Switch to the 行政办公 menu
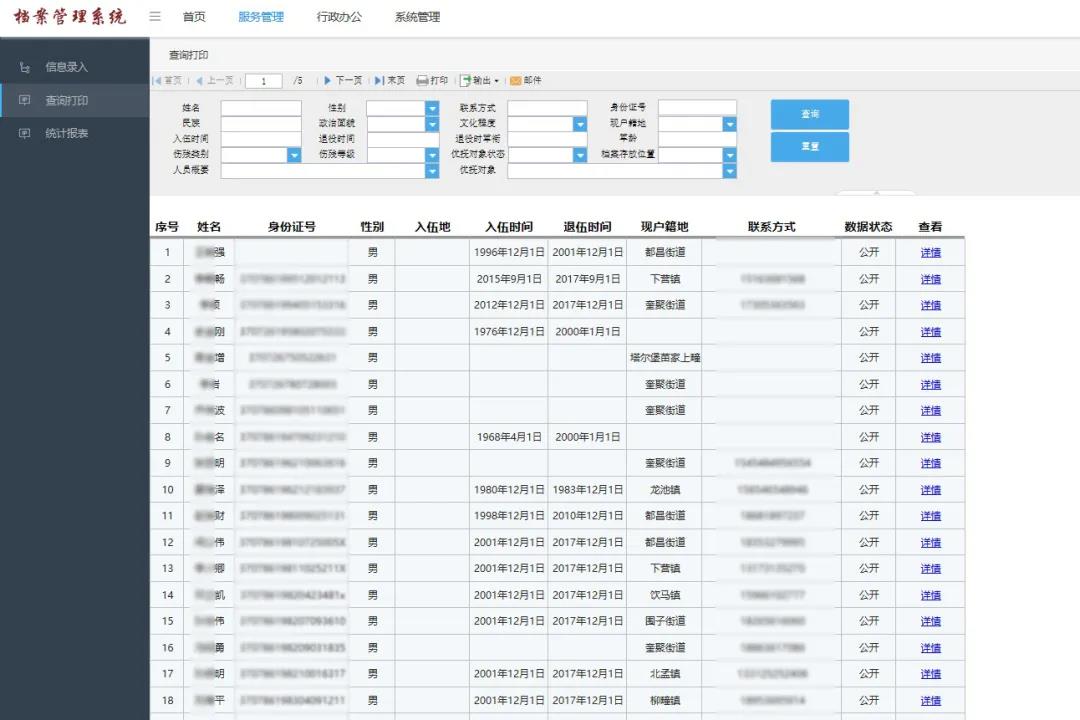 pyautogui.click(x=338, y=16)
